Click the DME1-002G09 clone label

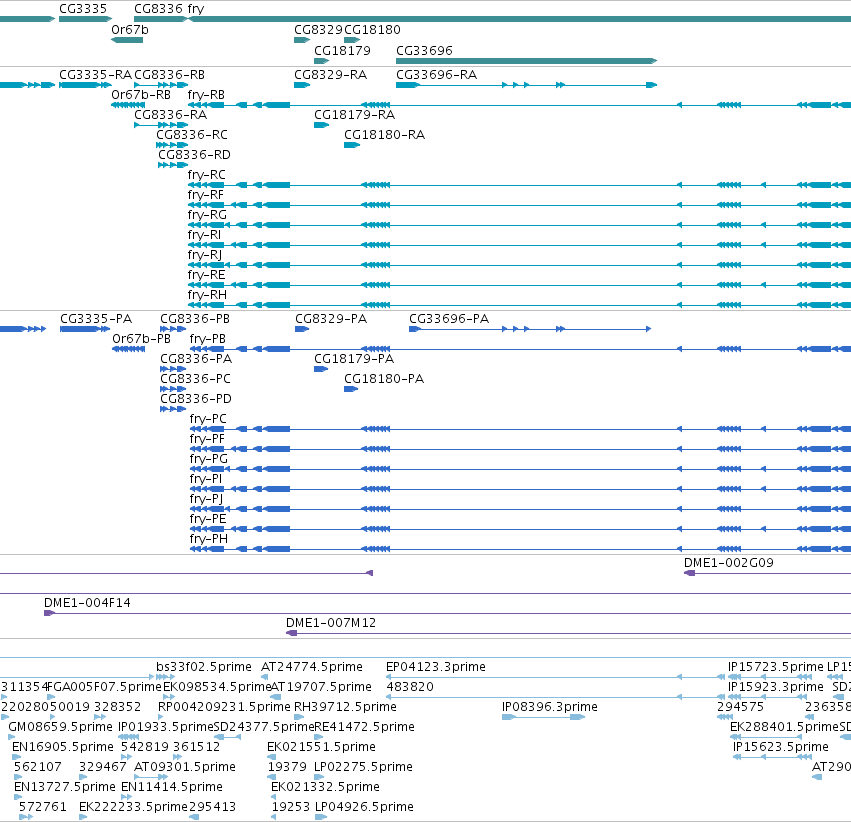click(729, 563)
